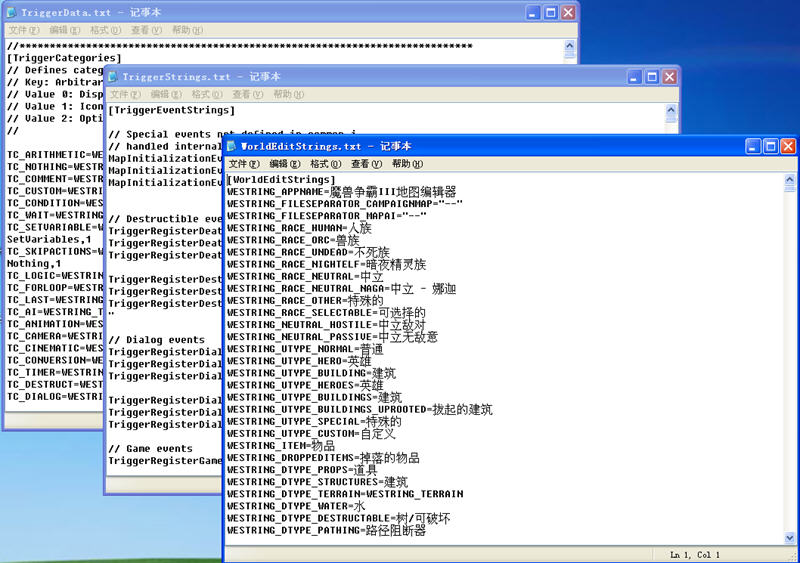Click the TC_DIALOG line in TriggerData.txt
The height and width of the screenshot is (563, 800).
pyautogui.click(x=55, y=397)
